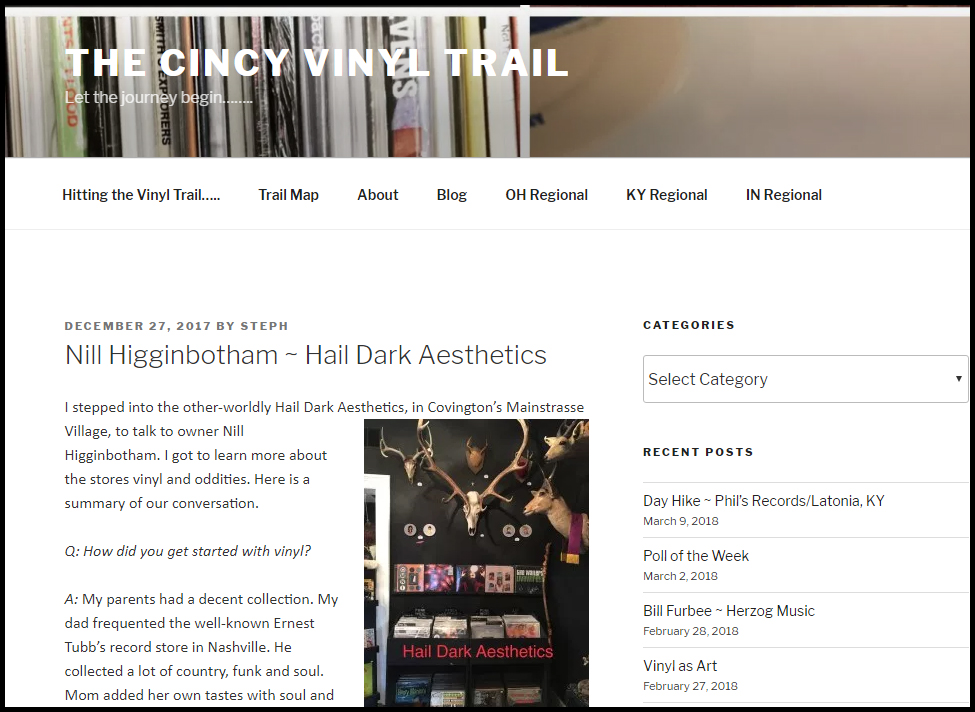Open The Cincy Vinyl Trail site title
The height and width of the screenshot is (712, 975).
(x=316, y=62)
